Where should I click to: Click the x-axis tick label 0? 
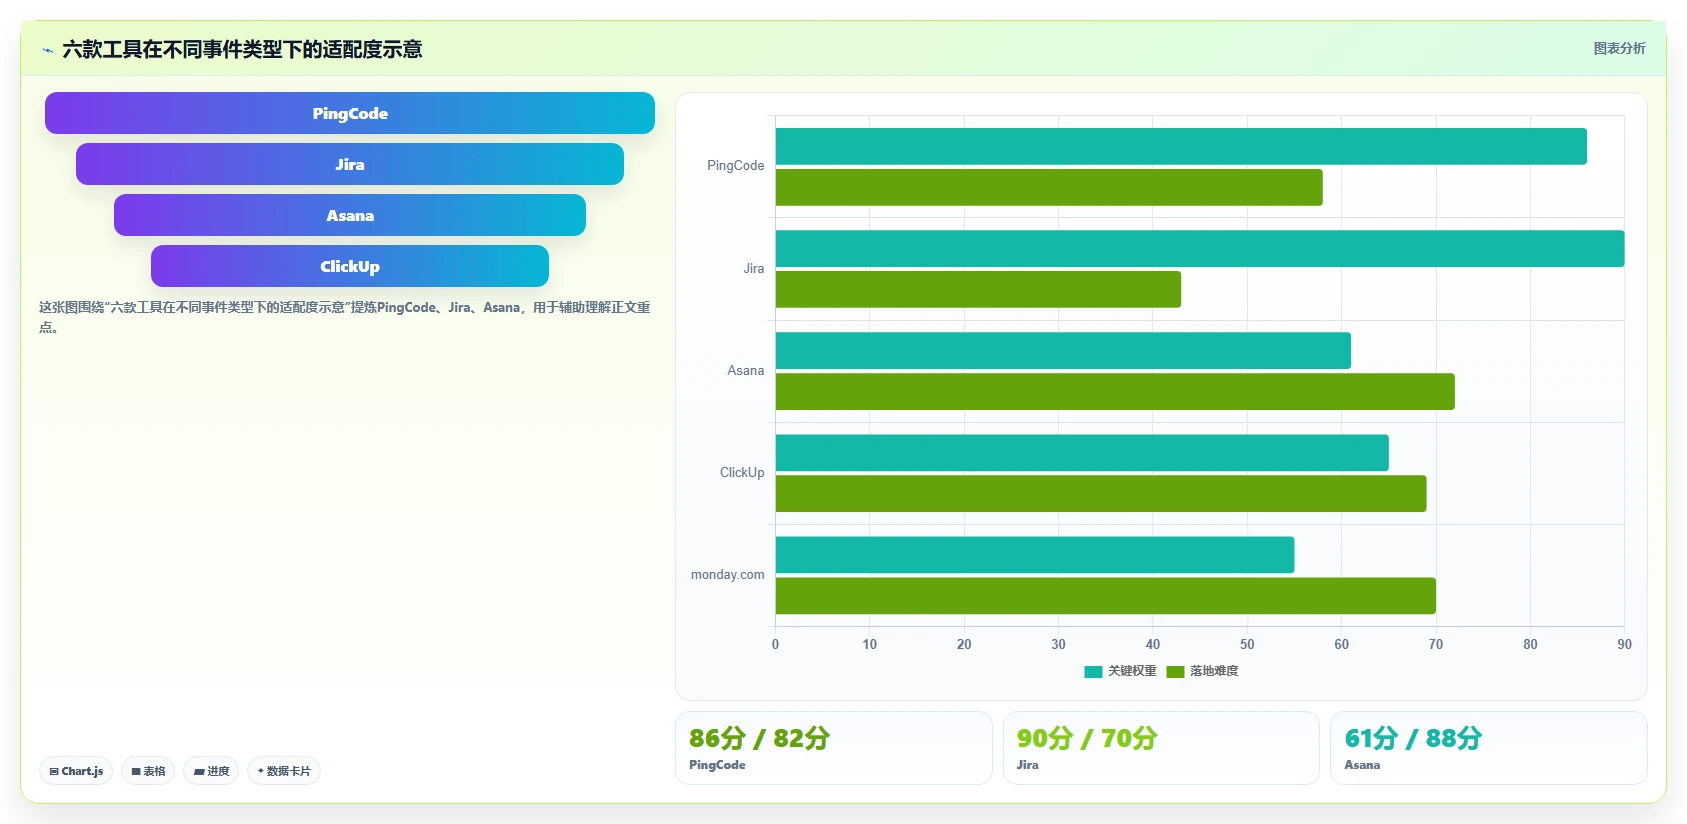click(775, 644)
